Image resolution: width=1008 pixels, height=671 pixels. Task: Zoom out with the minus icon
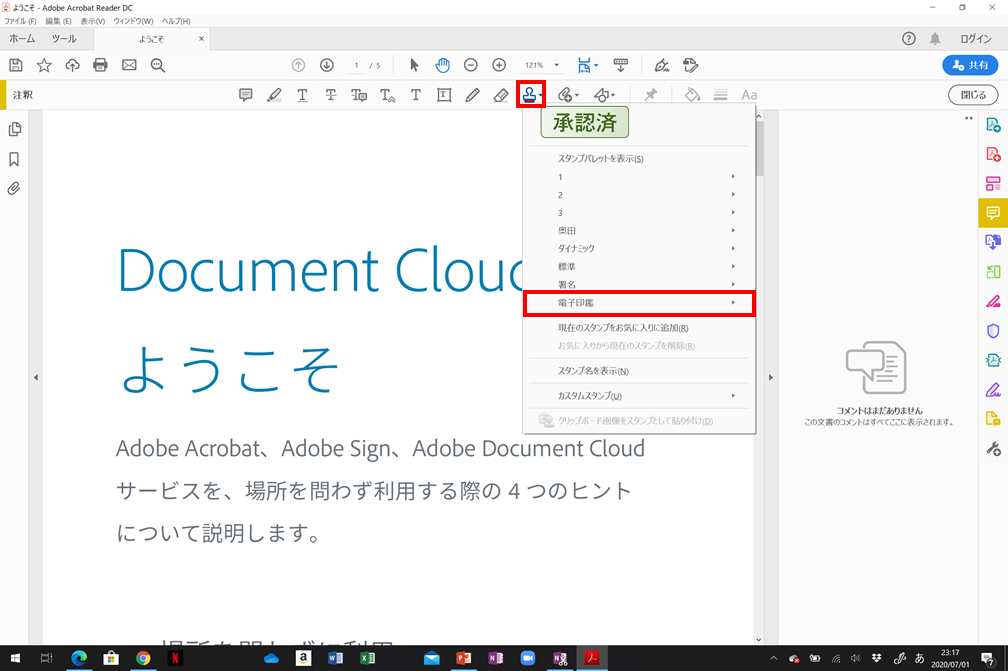pos(471,65)
